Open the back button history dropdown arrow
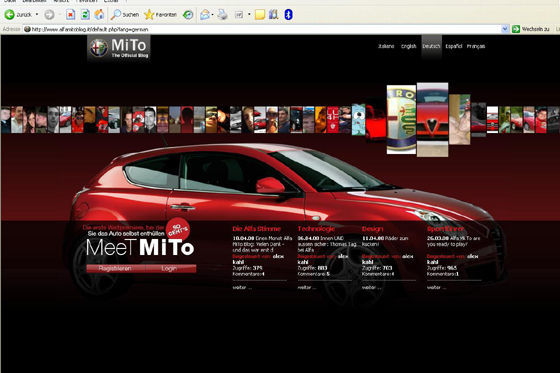 pos(37,15)
